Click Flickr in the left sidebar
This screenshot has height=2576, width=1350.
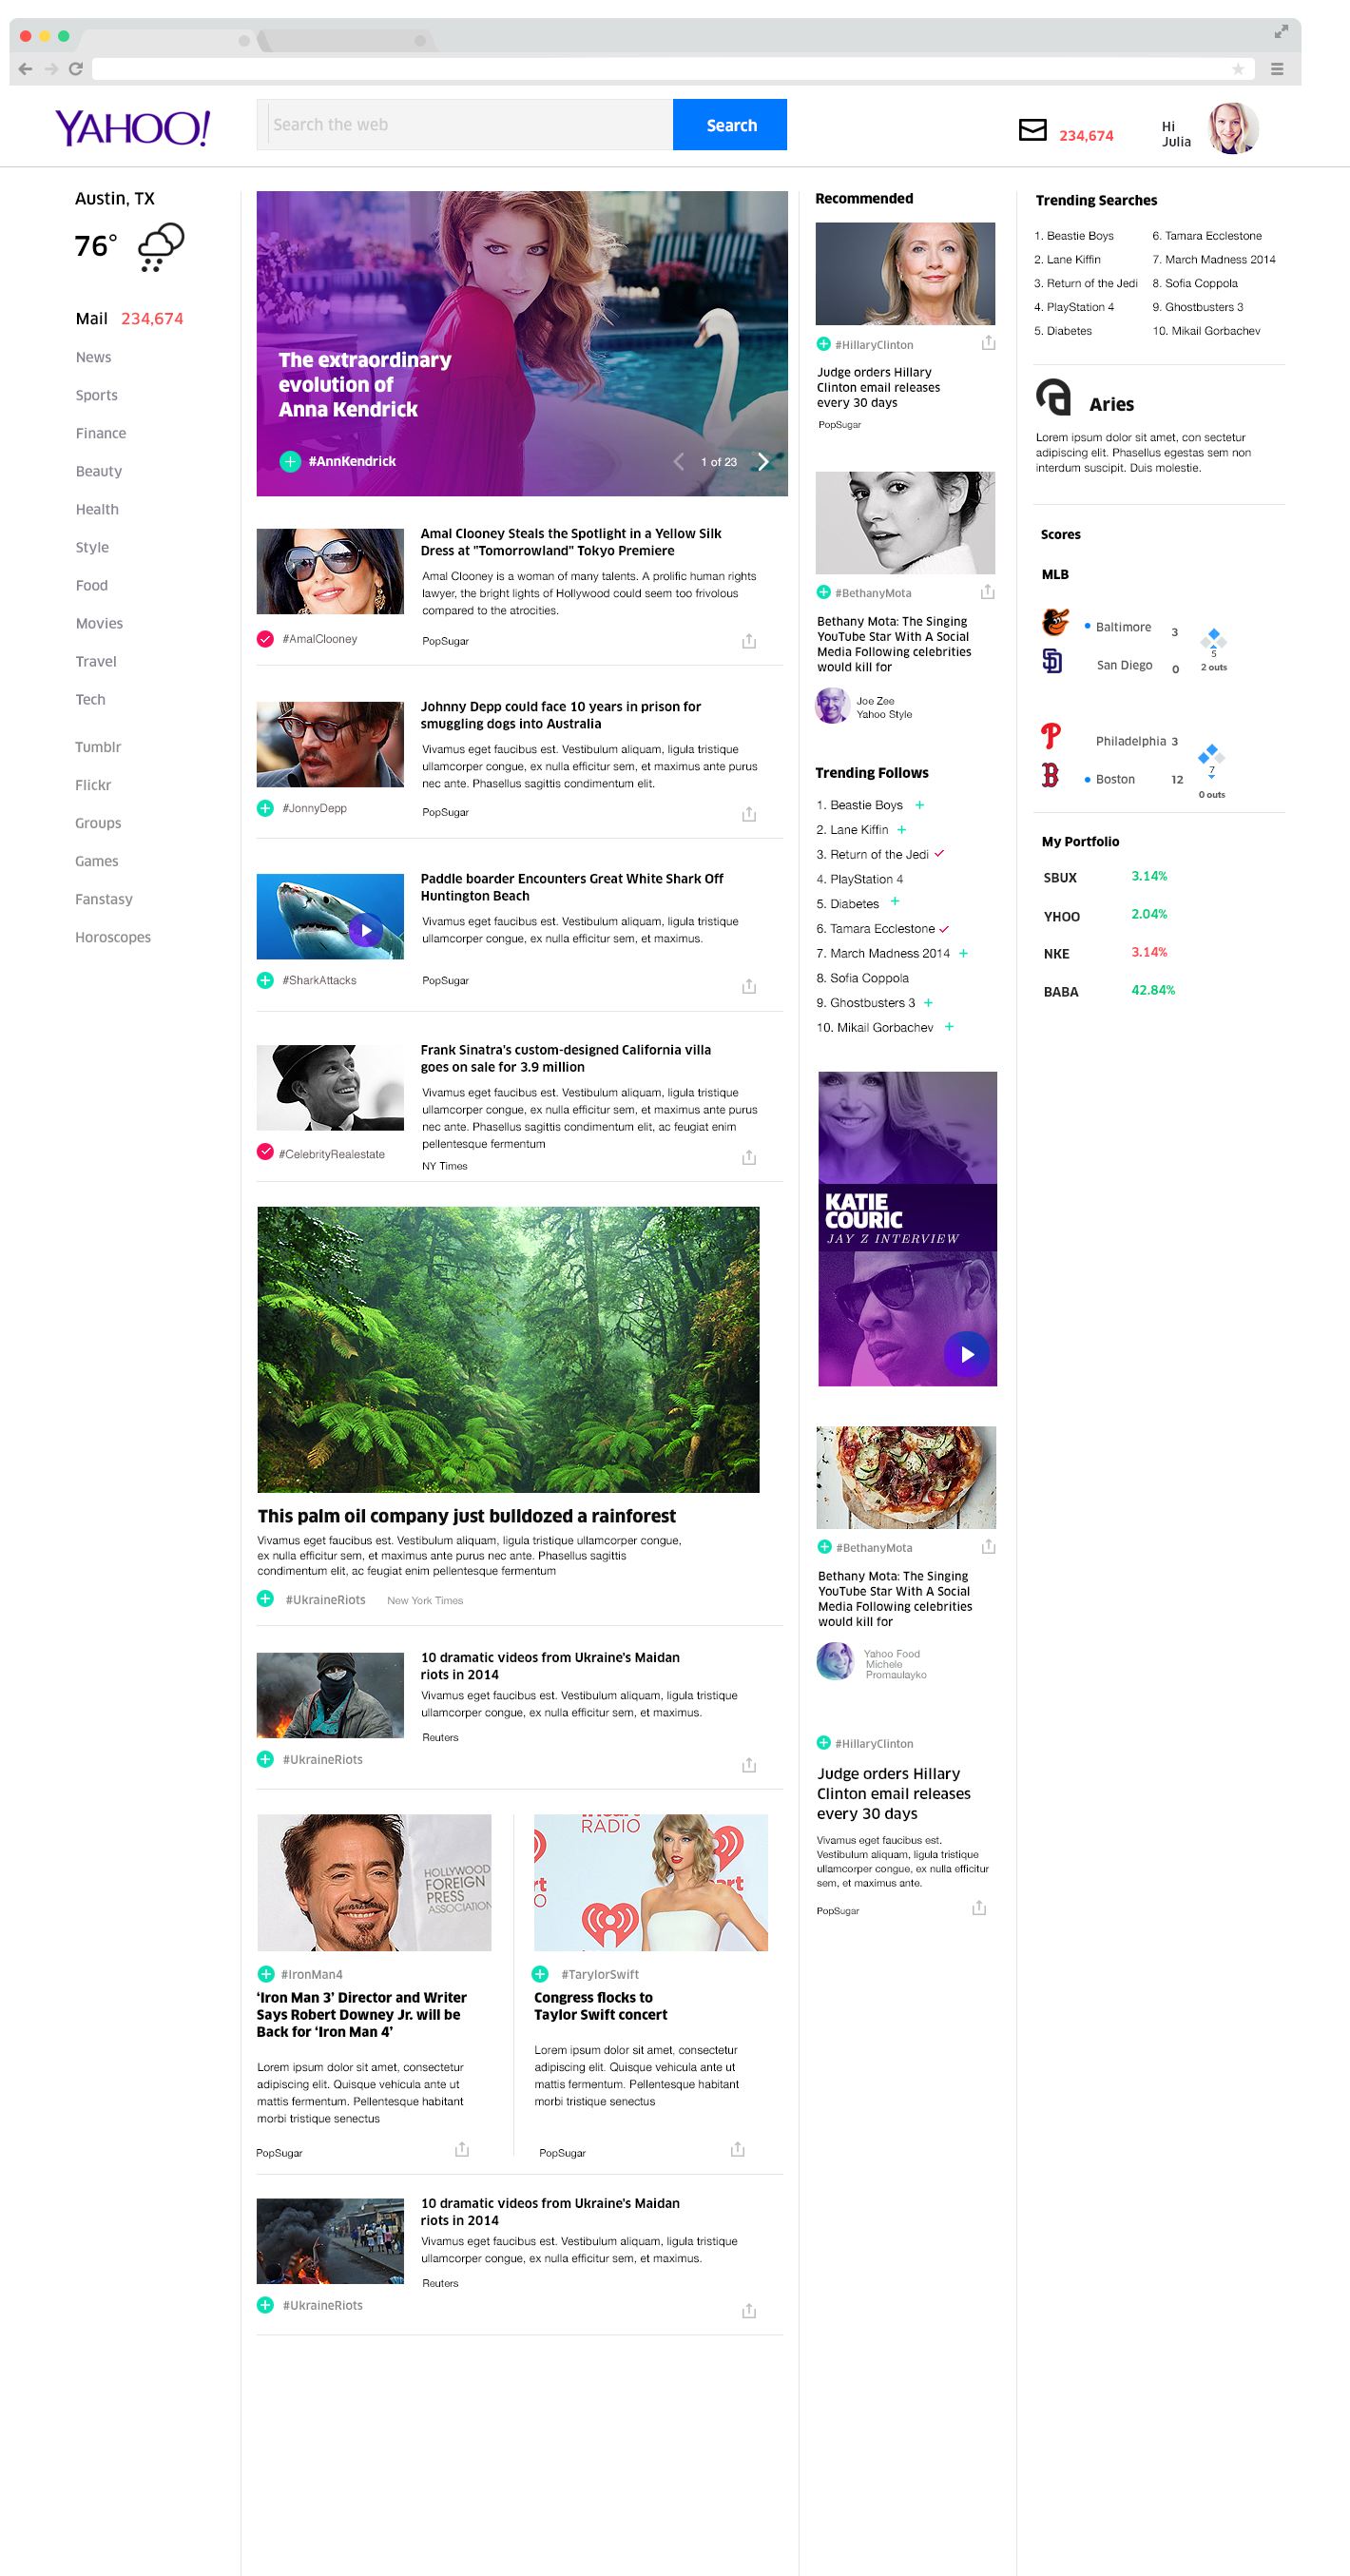tap(93, 785)
